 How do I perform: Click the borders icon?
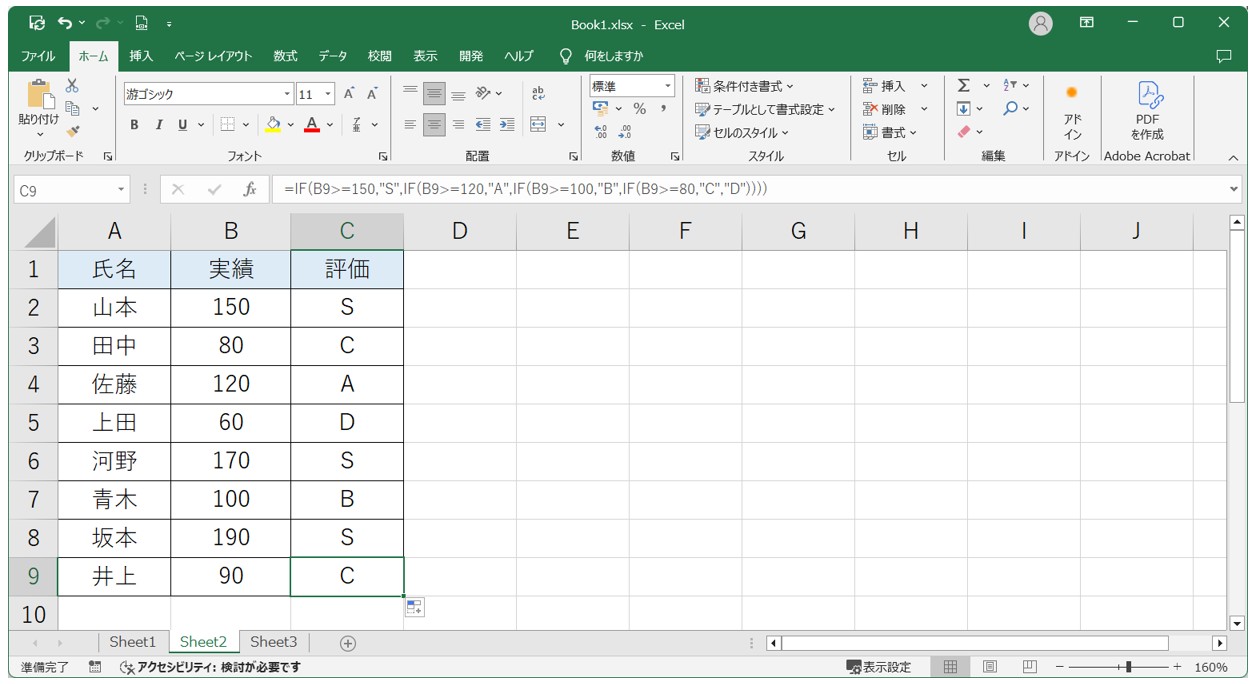pos(227,125)
